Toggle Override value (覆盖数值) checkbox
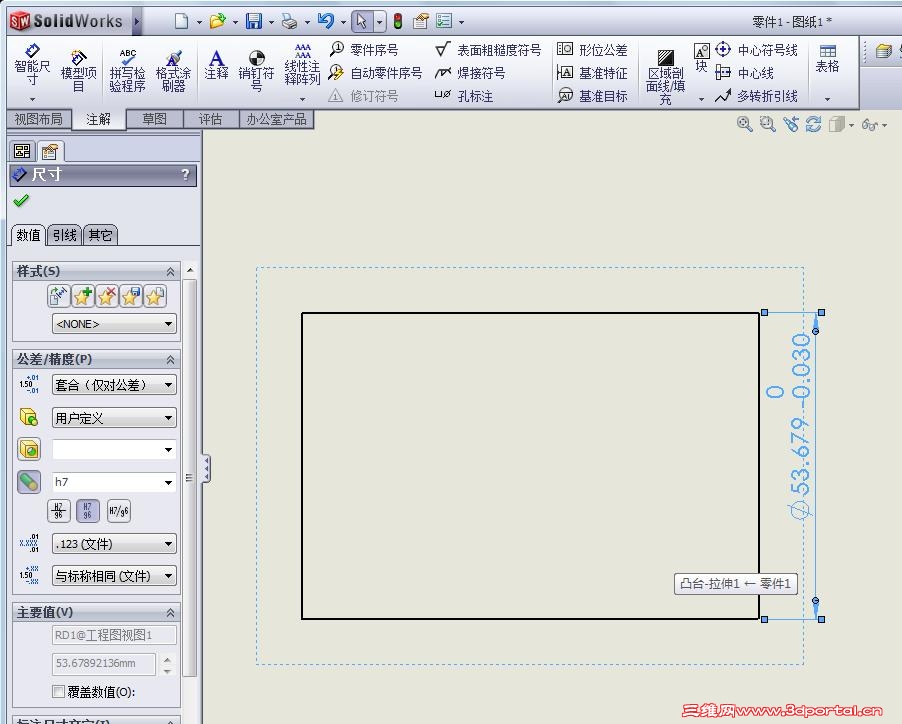 click(x=58, y=691)
